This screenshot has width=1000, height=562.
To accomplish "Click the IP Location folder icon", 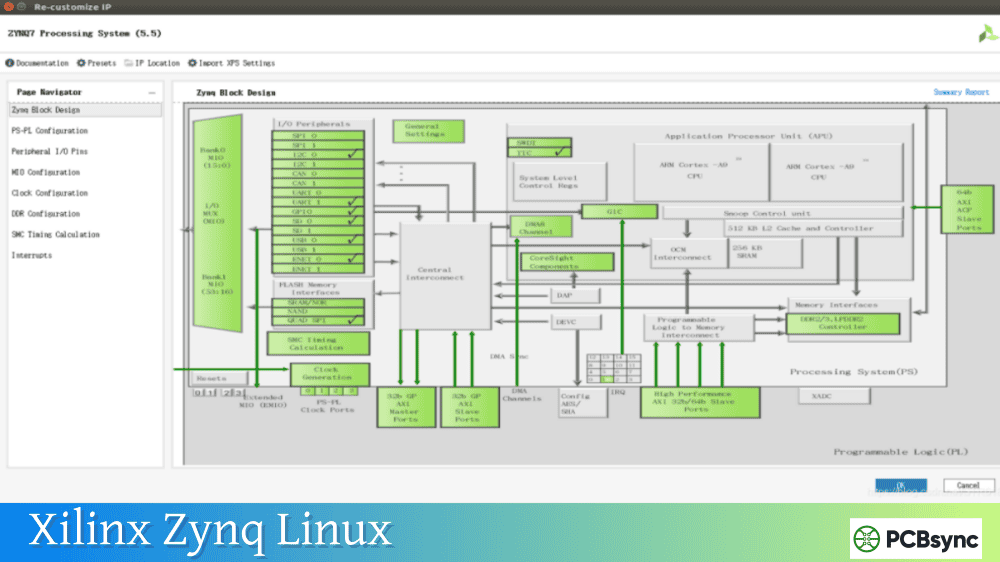I will [129, 63].
